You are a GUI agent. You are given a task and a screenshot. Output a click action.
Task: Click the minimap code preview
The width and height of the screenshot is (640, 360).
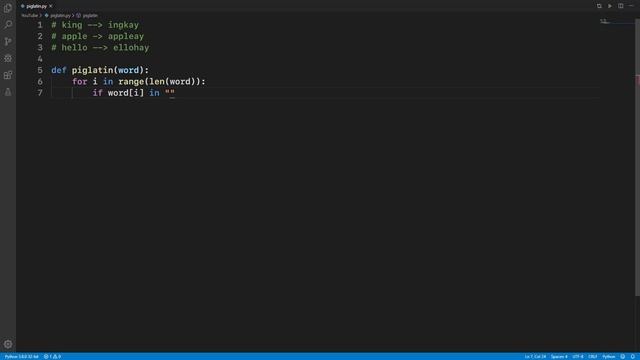coord(605,21)
